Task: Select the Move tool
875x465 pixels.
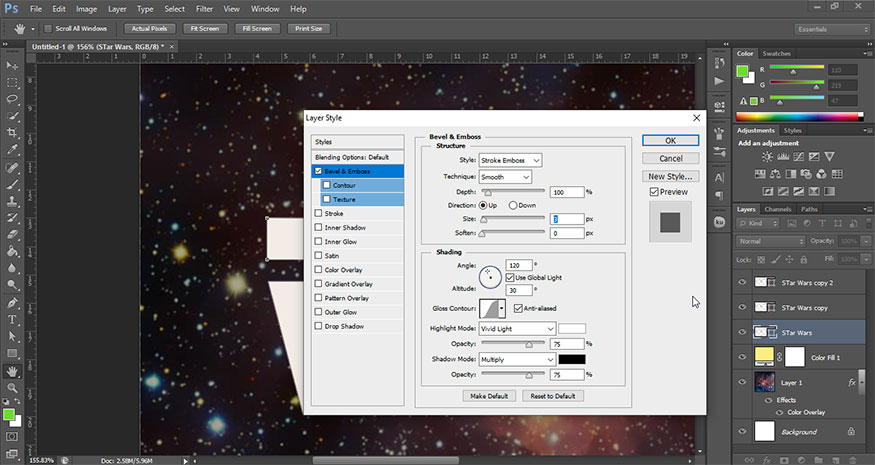Action: tap(12, 66)
